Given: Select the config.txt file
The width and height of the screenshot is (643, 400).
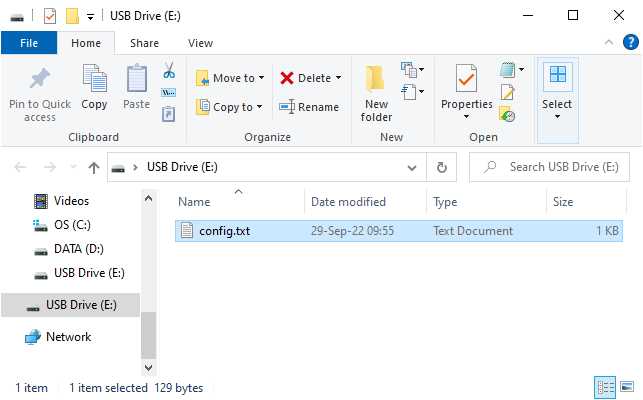Looking at the screenshot, I should (x=399, y=231).
